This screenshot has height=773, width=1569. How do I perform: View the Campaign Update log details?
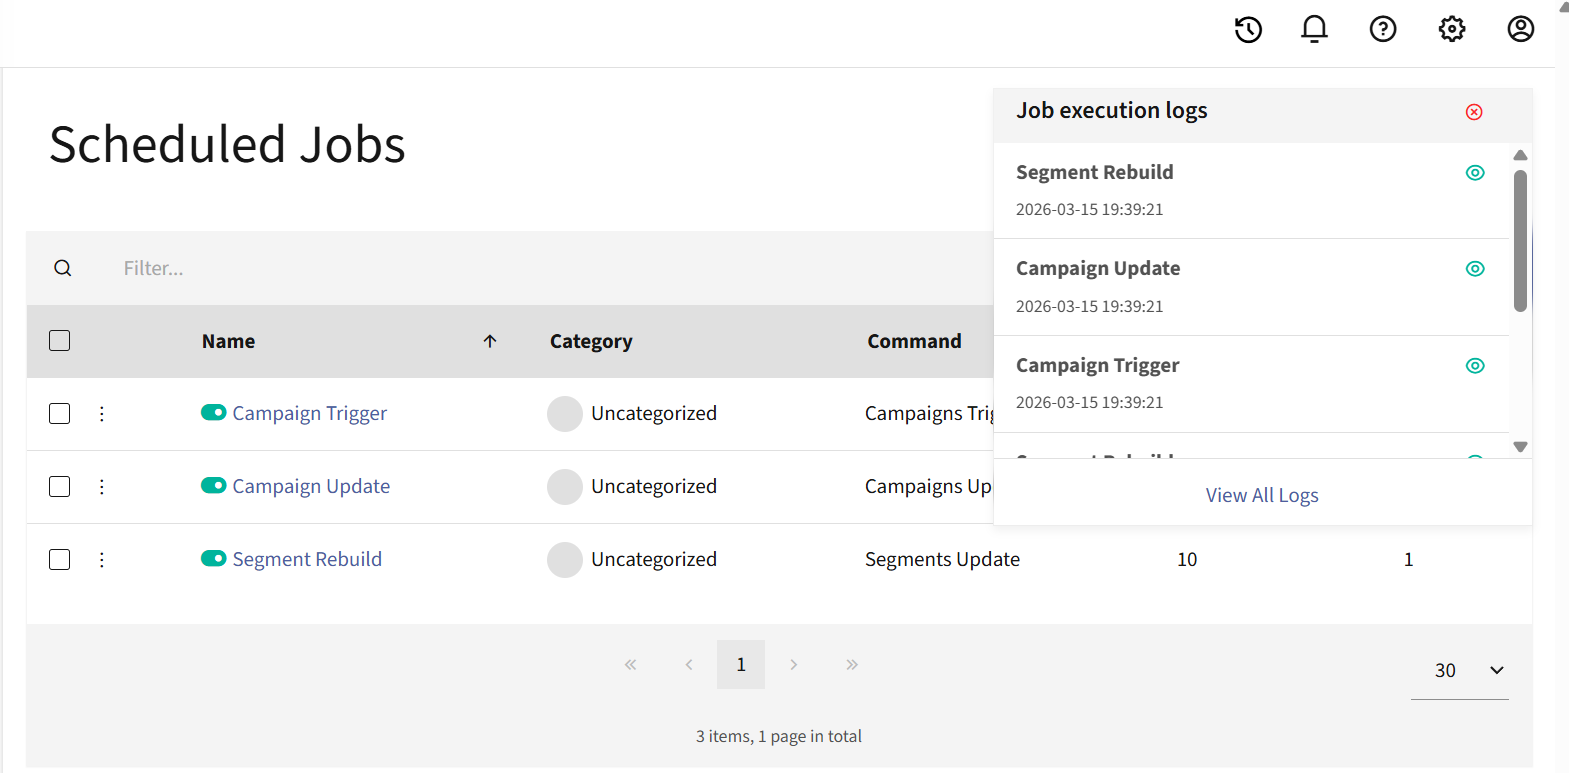1475,269
